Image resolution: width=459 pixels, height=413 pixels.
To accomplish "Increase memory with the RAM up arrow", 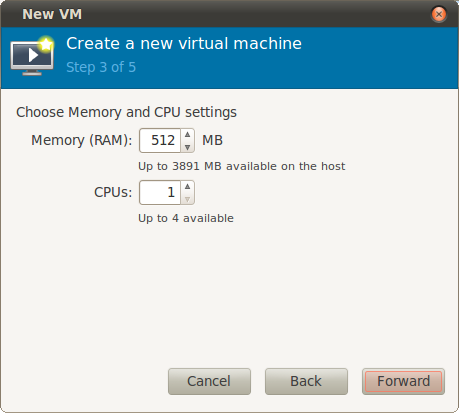I will [188, 134].
